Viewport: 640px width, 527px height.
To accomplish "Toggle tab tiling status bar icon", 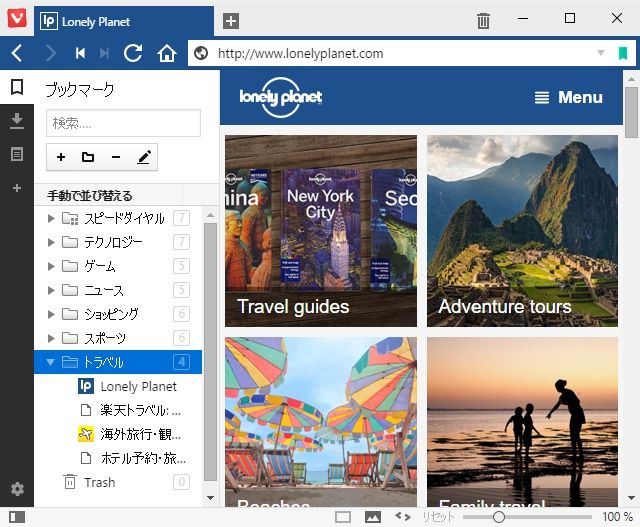I will (342, 517).
